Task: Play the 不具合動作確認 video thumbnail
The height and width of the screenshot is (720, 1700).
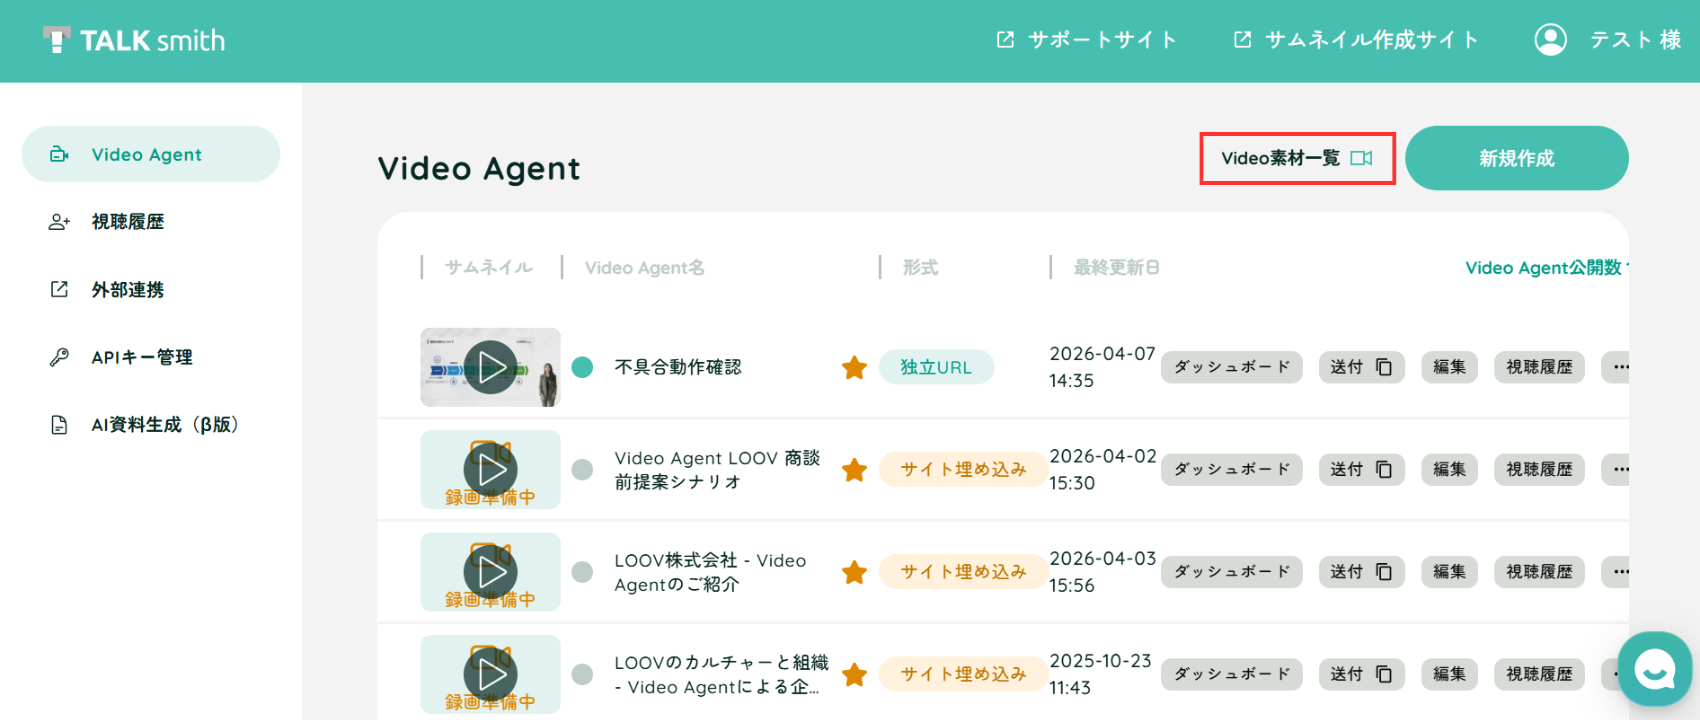Action: click(490, 367)
